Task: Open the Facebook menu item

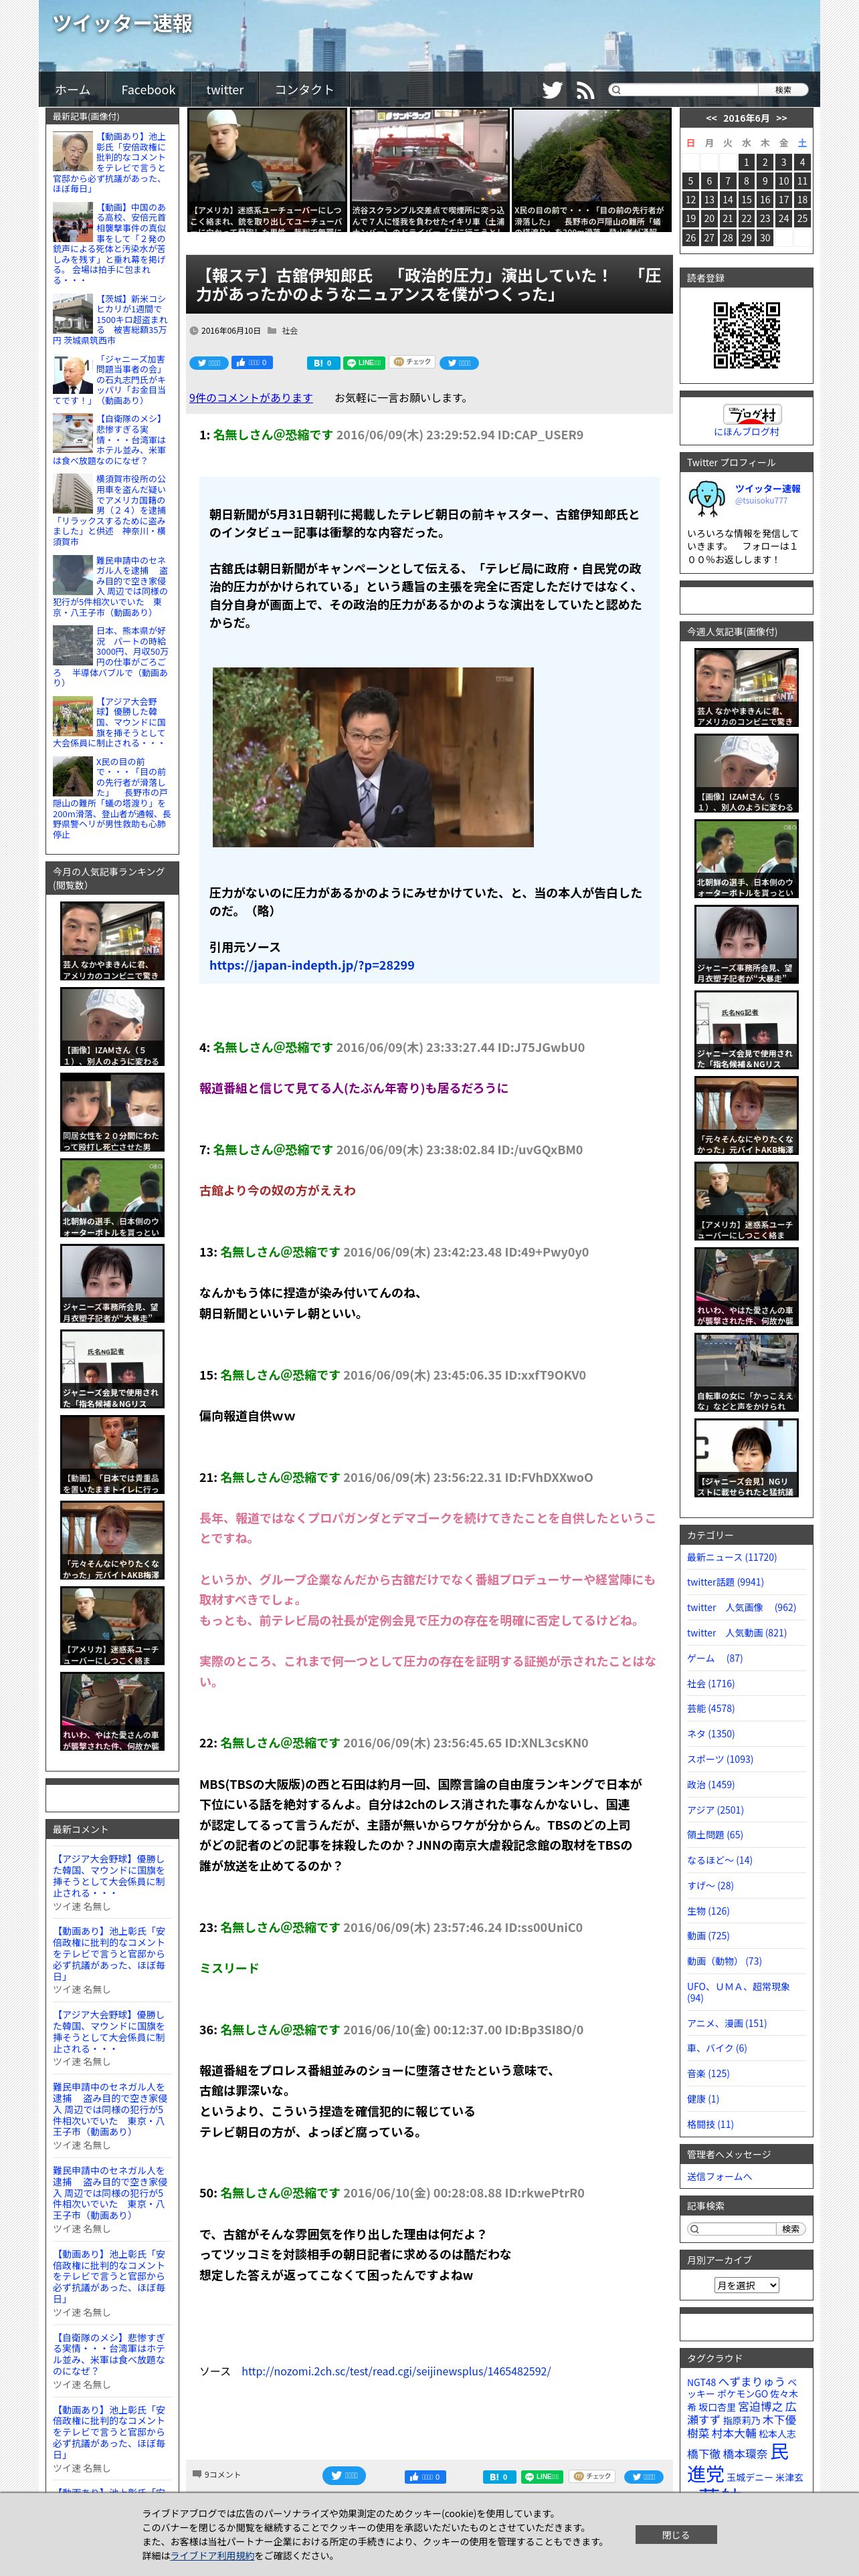Action: point(148,89)
